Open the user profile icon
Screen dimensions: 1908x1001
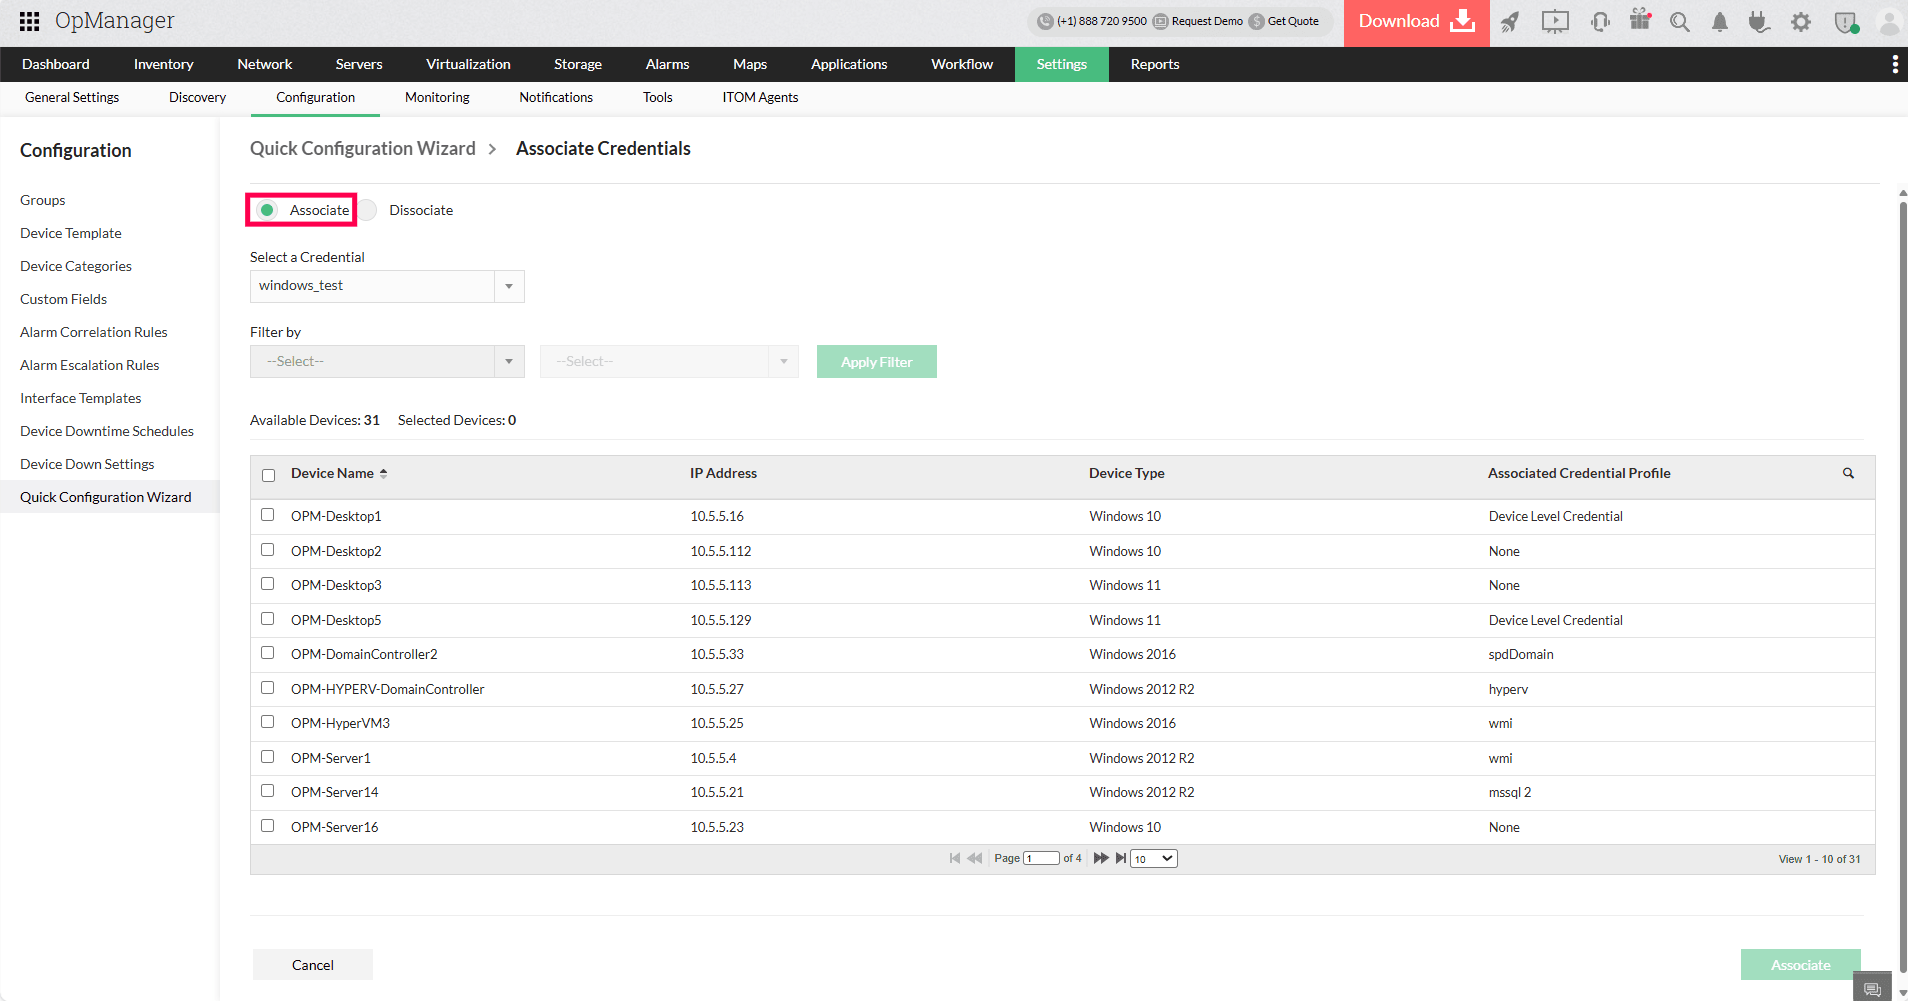(x=1888, y=23)
